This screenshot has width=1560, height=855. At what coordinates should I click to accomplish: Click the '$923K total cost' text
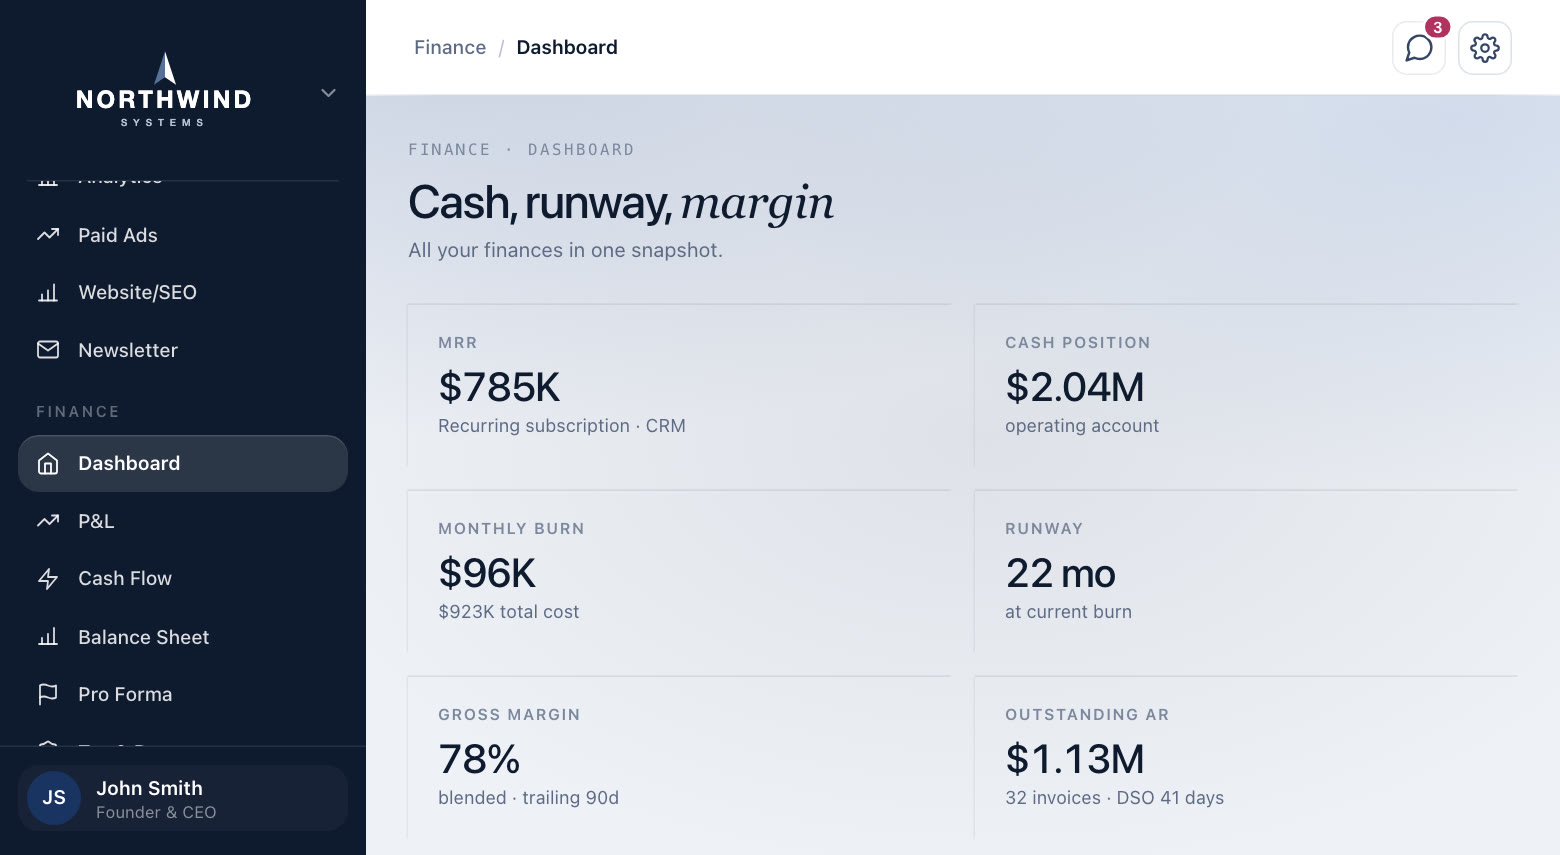pyautogui.click(x=509, y=612)
